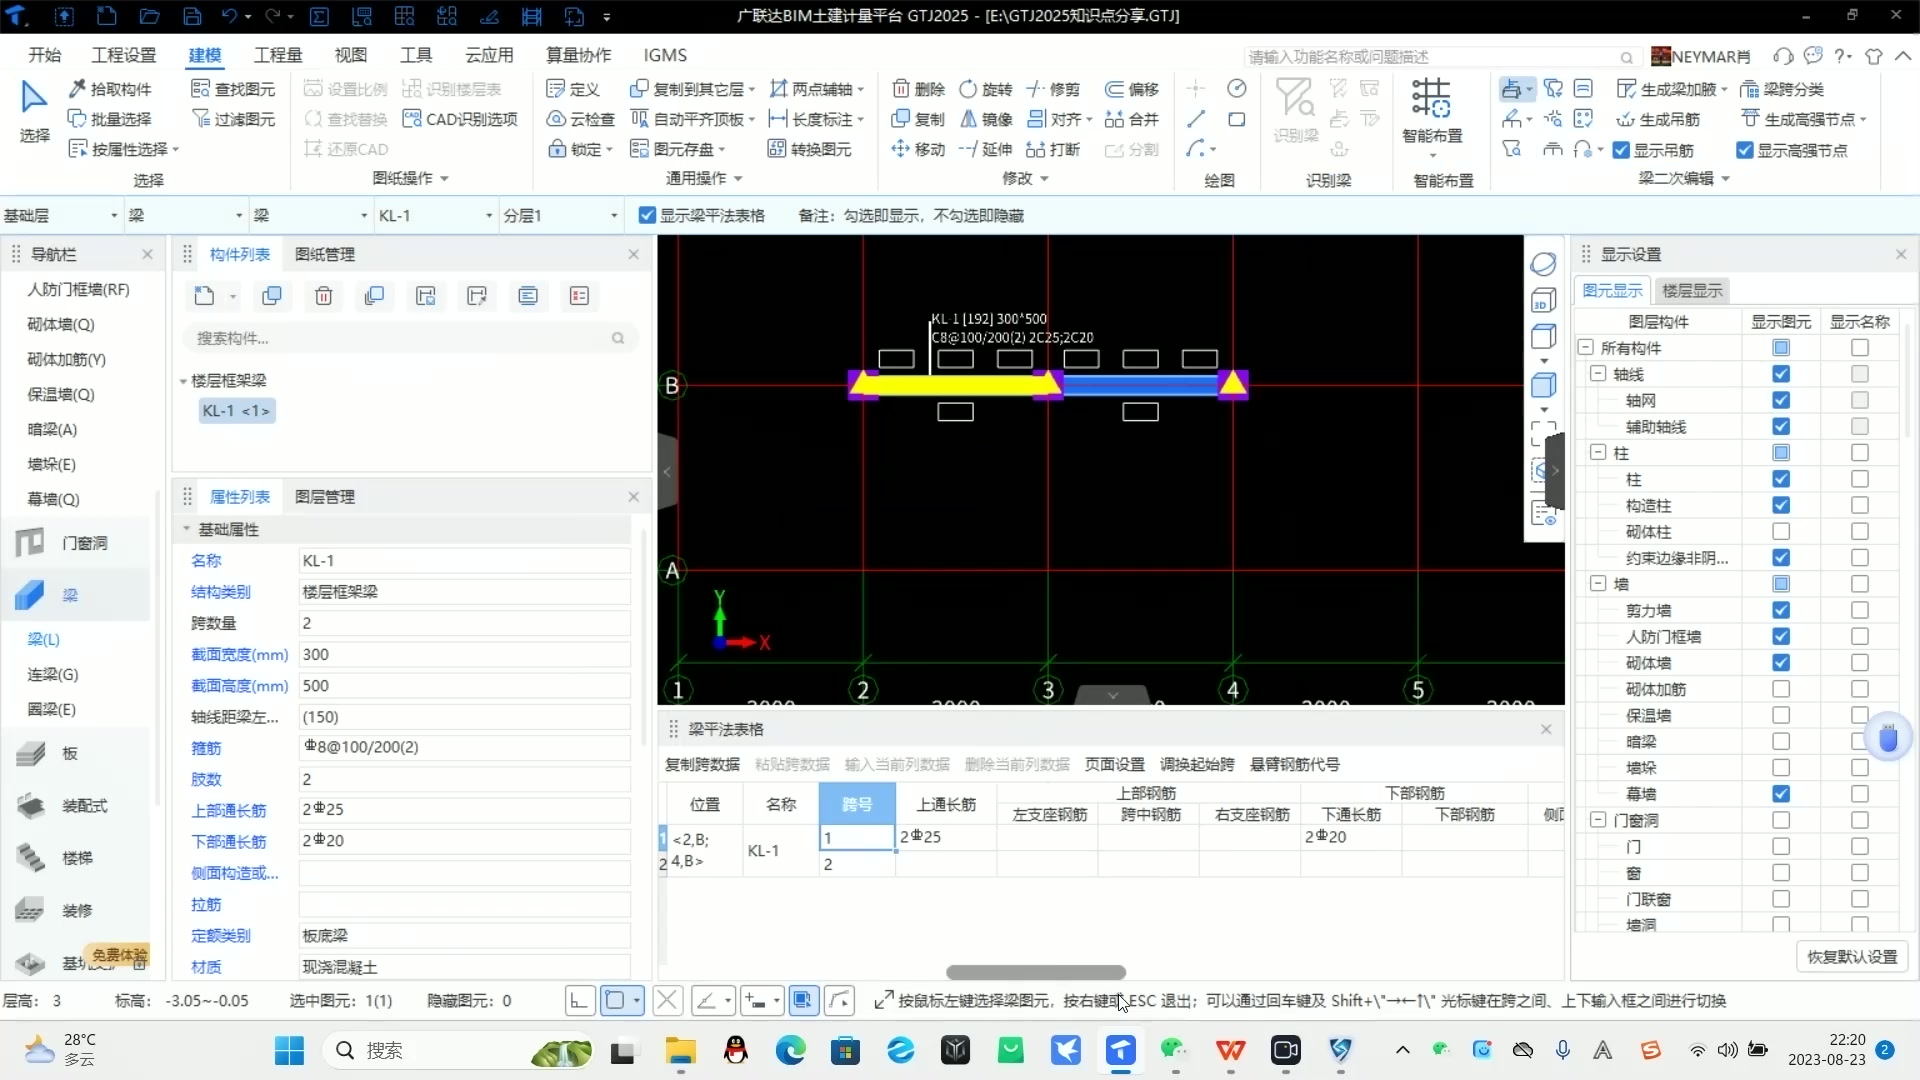Toggle 显示吊筋 checkbox in ribbon
The width and height of the screenshot is (1920, 1080).
1621,150
